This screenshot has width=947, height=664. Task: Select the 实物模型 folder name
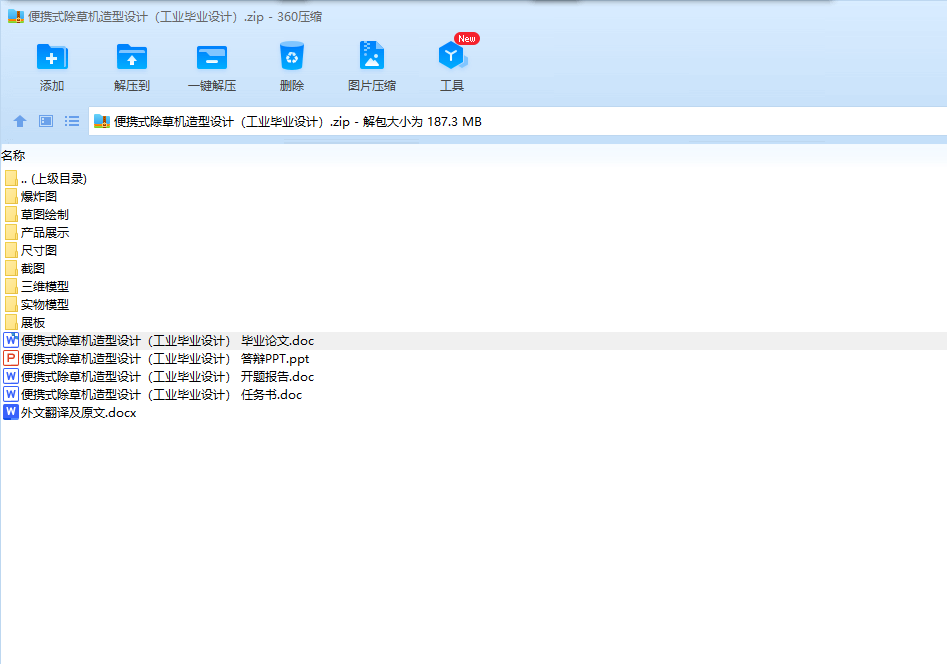(x=45, y=305)
